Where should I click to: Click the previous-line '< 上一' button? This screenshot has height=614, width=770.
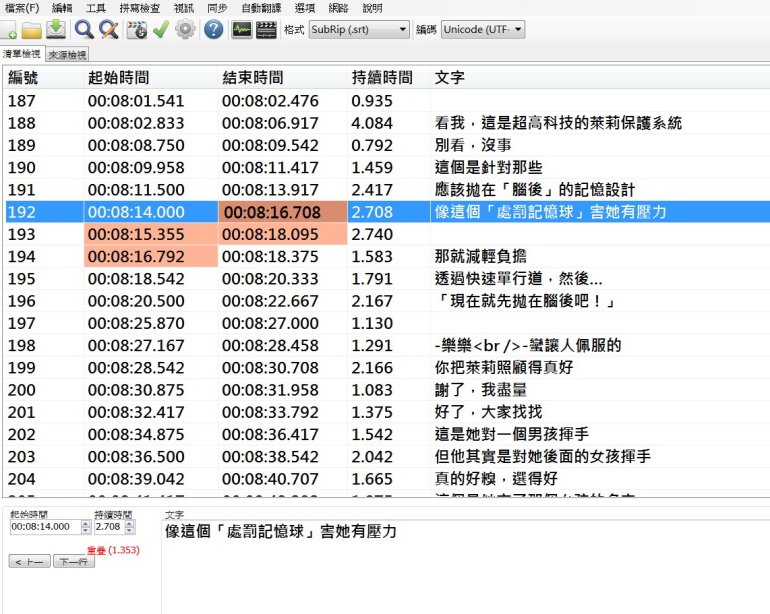pos(29,561)
